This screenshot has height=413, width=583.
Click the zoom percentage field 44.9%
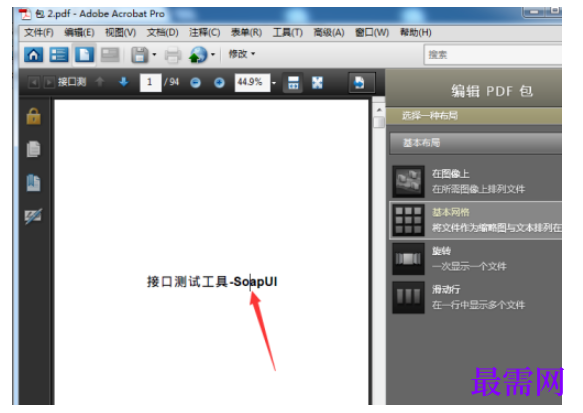(x=252, y=82)
